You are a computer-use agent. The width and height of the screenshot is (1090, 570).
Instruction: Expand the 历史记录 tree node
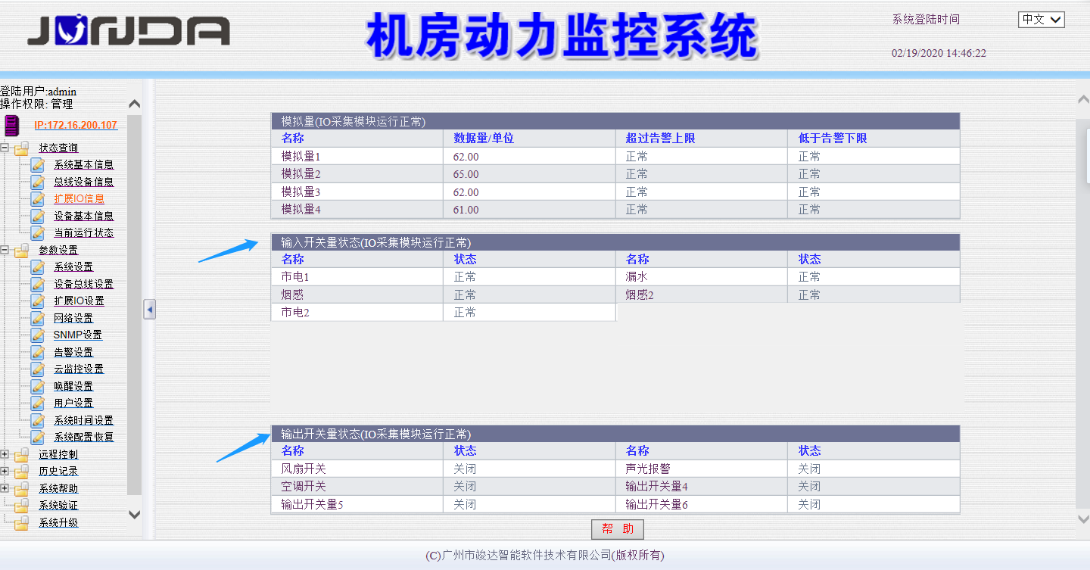point(5,471)
